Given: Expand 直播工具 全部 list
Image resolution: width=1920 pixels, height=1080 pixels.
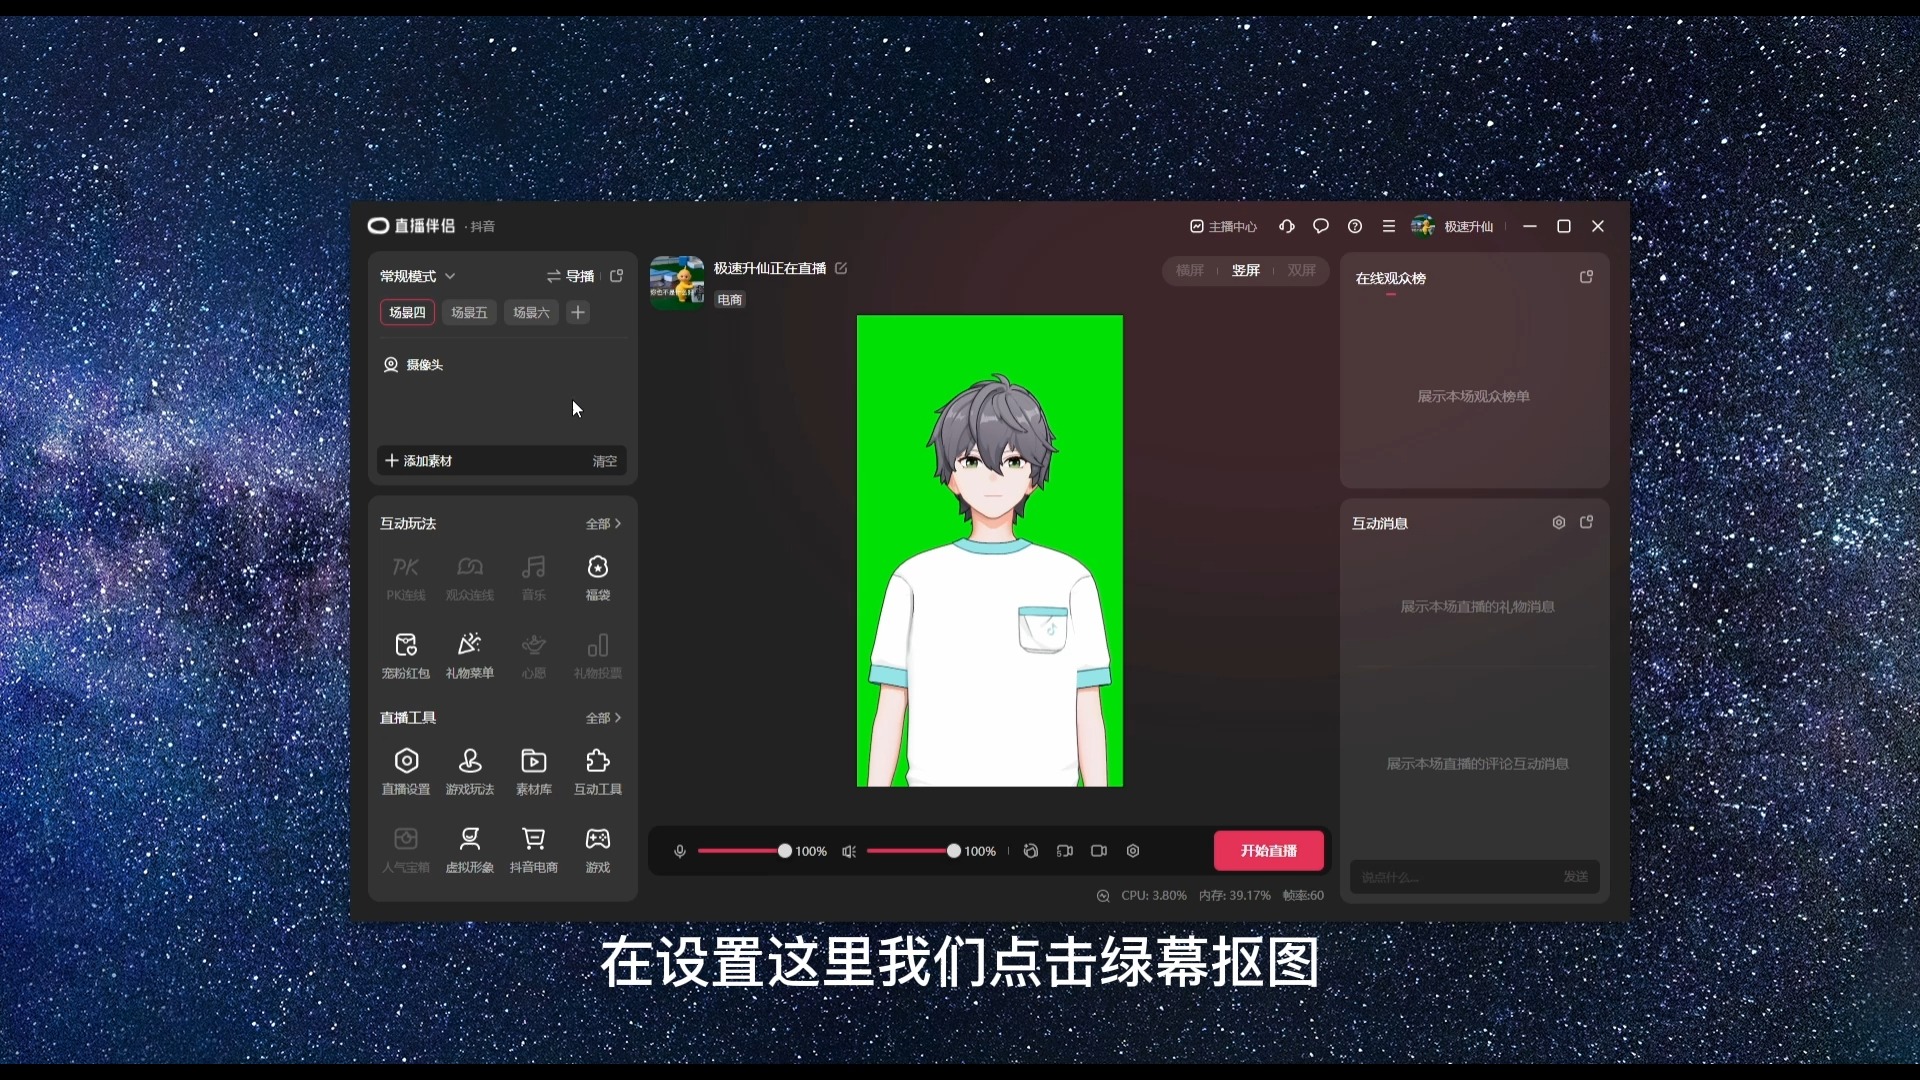Looking at the screenshot, I should tap(603, 718).
